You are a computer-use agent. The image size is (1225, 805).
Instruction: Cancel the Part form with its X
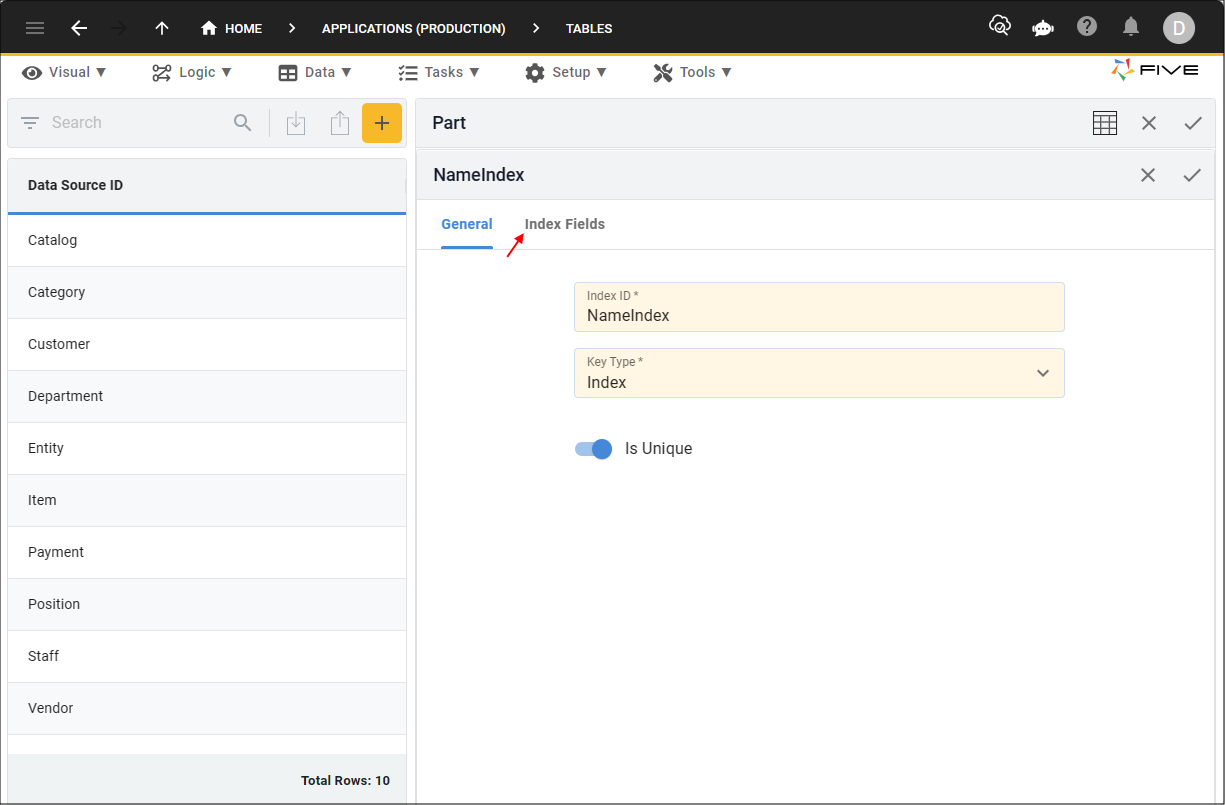[x=1149, y=123]
